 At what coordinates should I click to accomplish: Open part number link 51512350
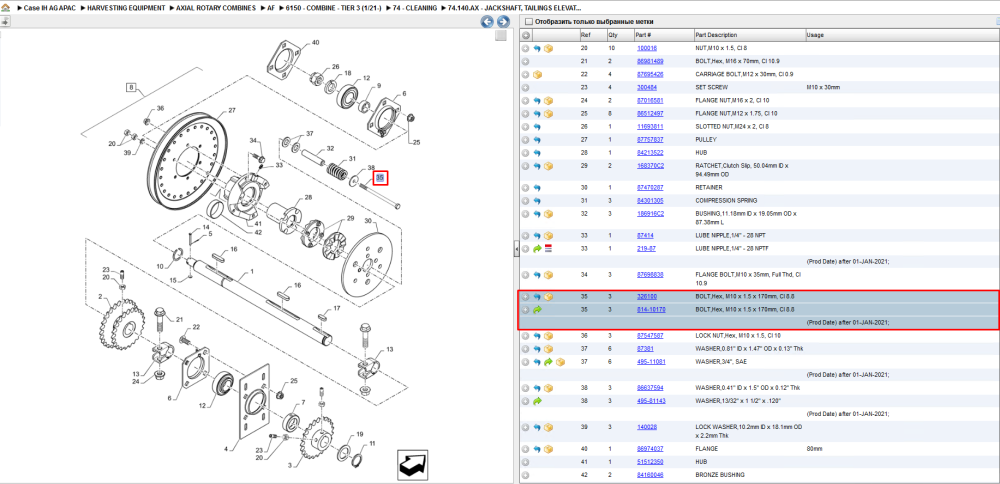click(x=650, y=462)
